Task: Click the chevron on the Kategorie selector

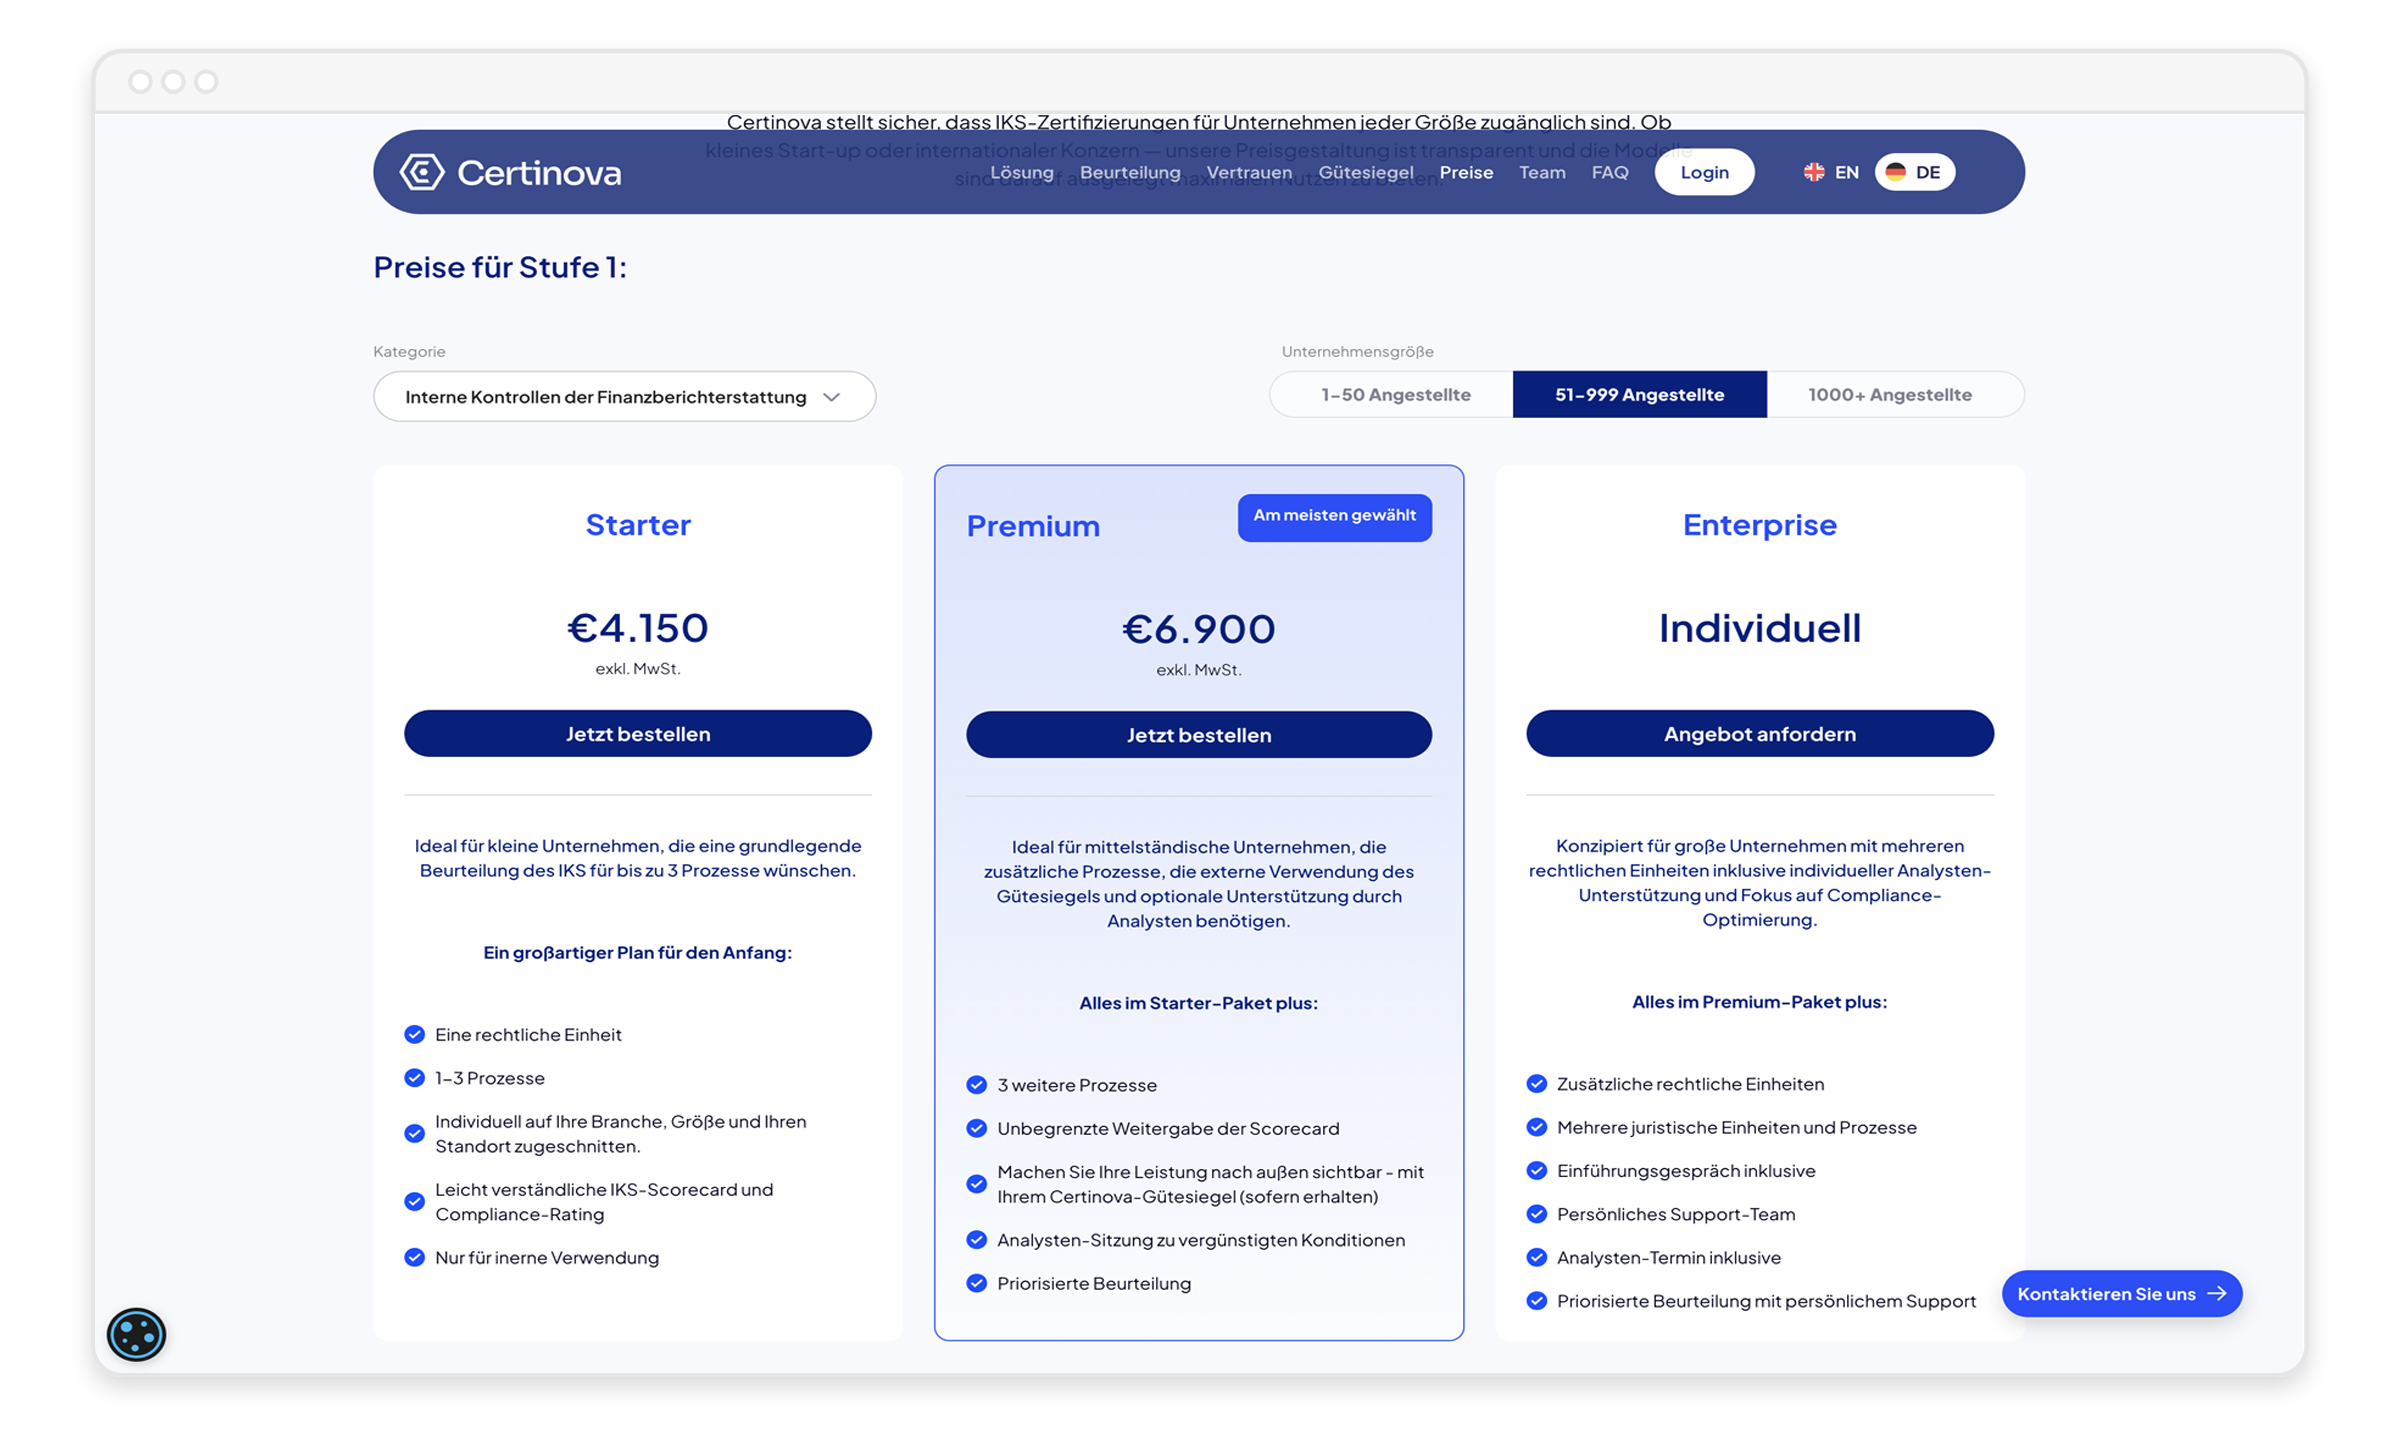Action: (x=833, y=396)
